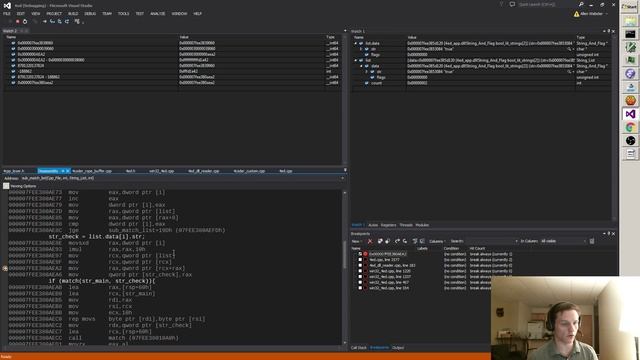Switch to the Call Stack tab
The height and width of the screenshot is (360, 640).
(x=359, y=348)
